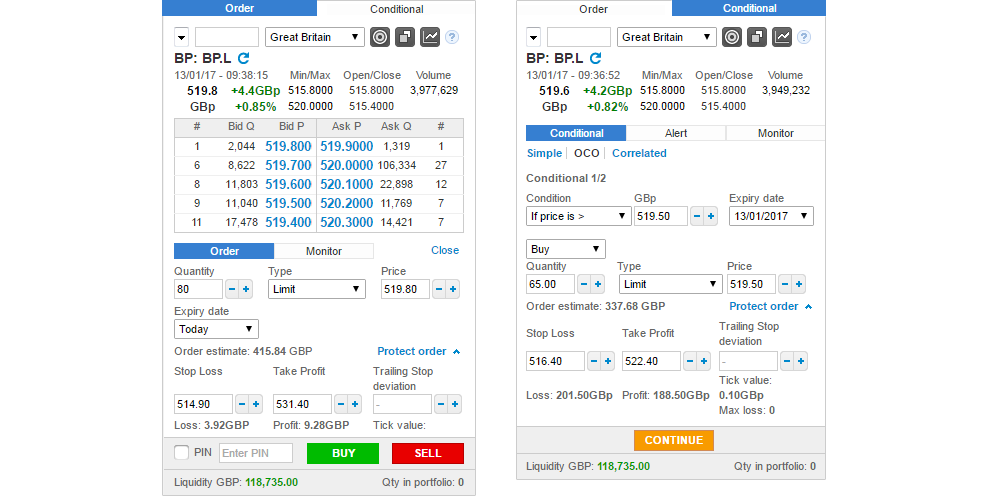Decrease Stop Loss 514.90 with minus
This screenshot has width=988, height=500.
point(242,404)
